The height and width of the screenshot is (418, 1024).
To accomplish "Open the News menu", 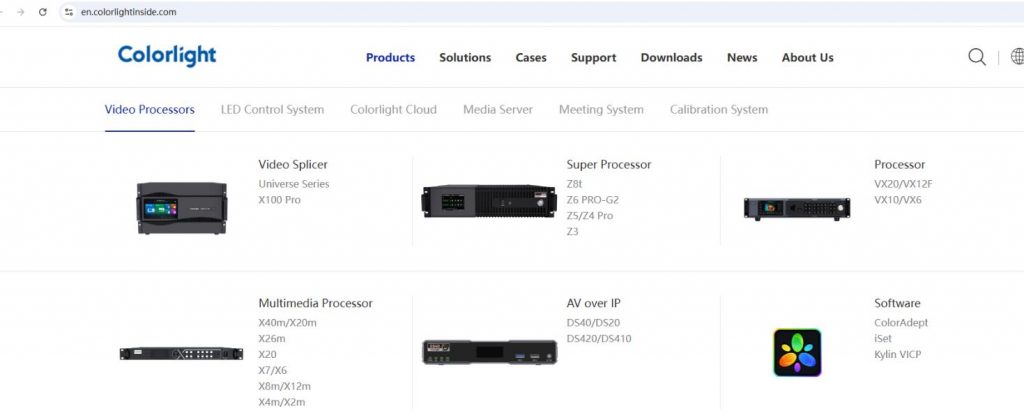I will (742, 57).
